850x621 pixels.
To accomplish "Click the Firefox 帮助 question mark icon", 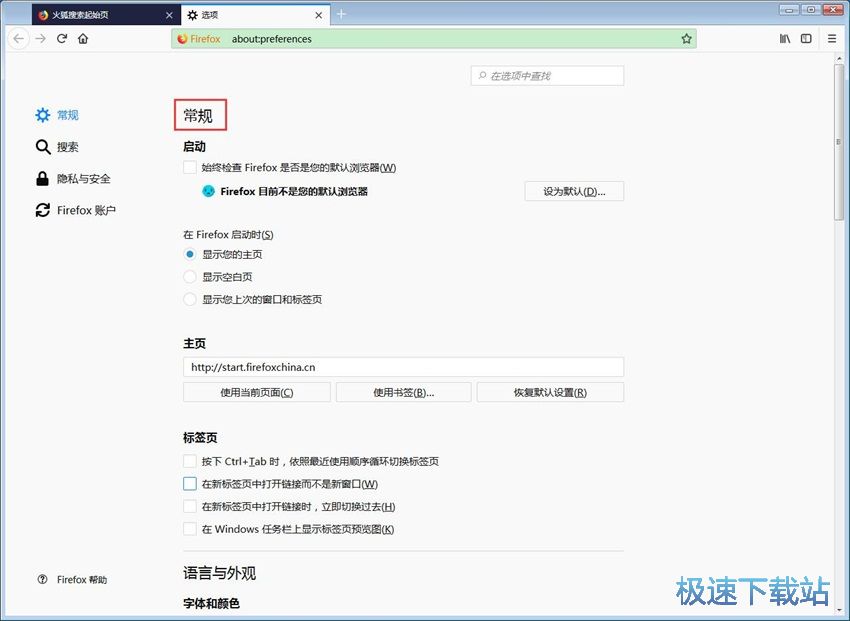I will [x=42, y=579].
